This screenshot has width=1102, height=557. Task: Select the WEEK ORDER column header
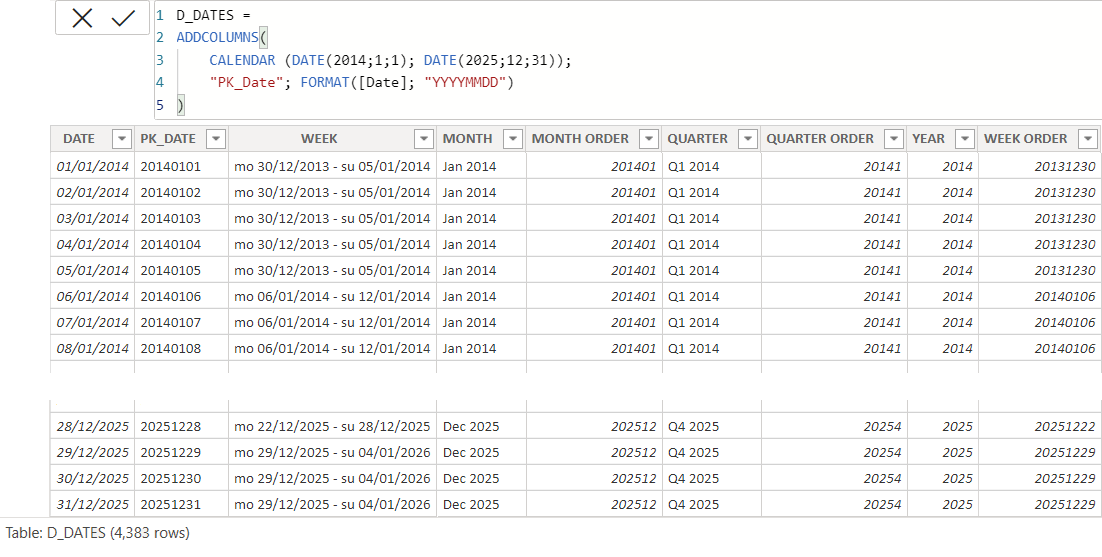[x=1025, y=139]
